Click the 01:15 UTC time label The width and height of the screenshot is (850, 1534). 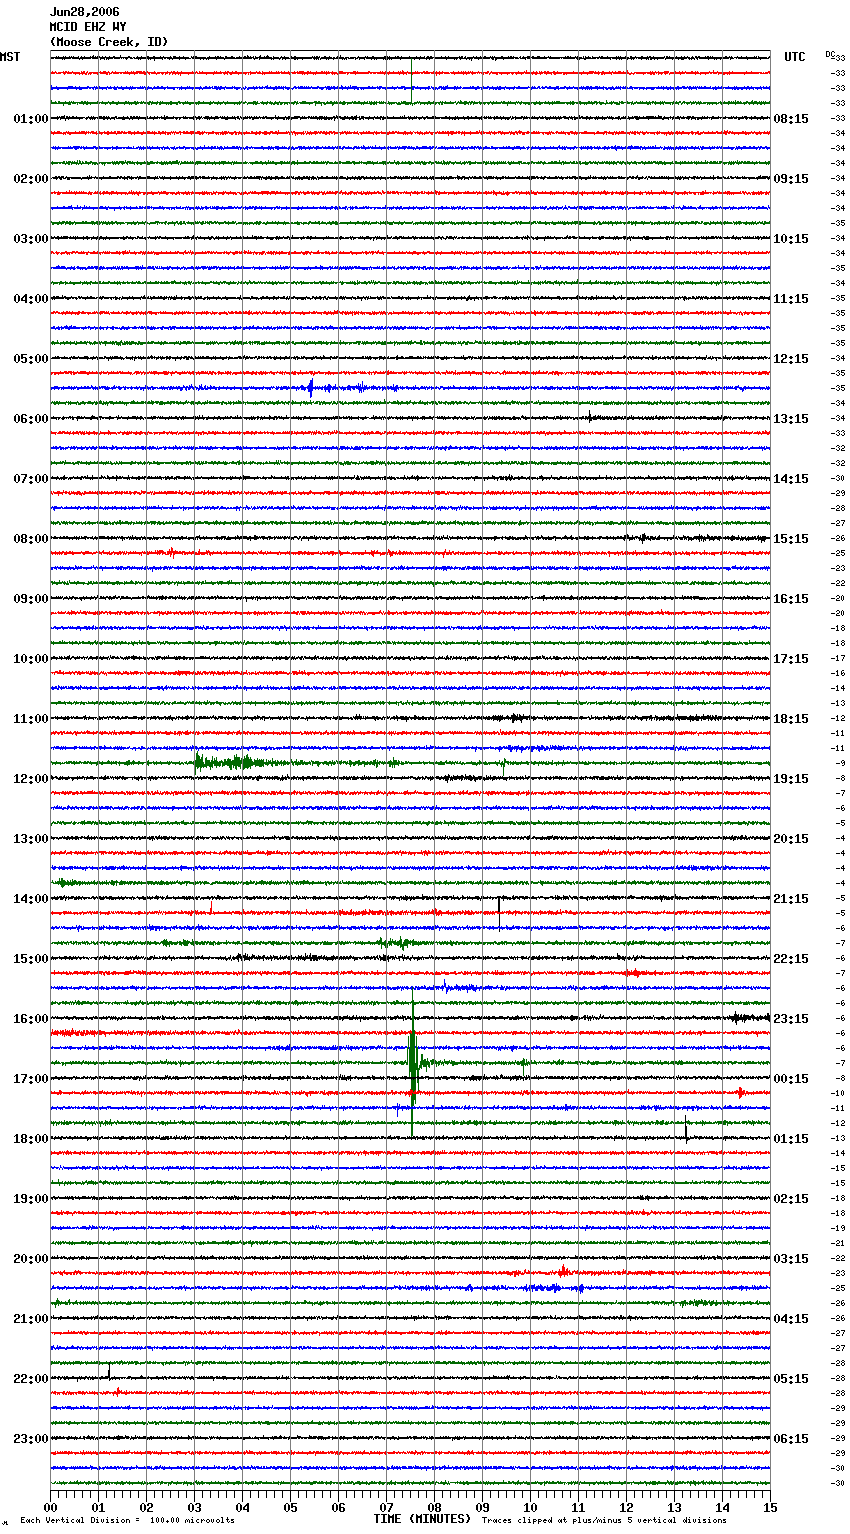click(791, 1139)
